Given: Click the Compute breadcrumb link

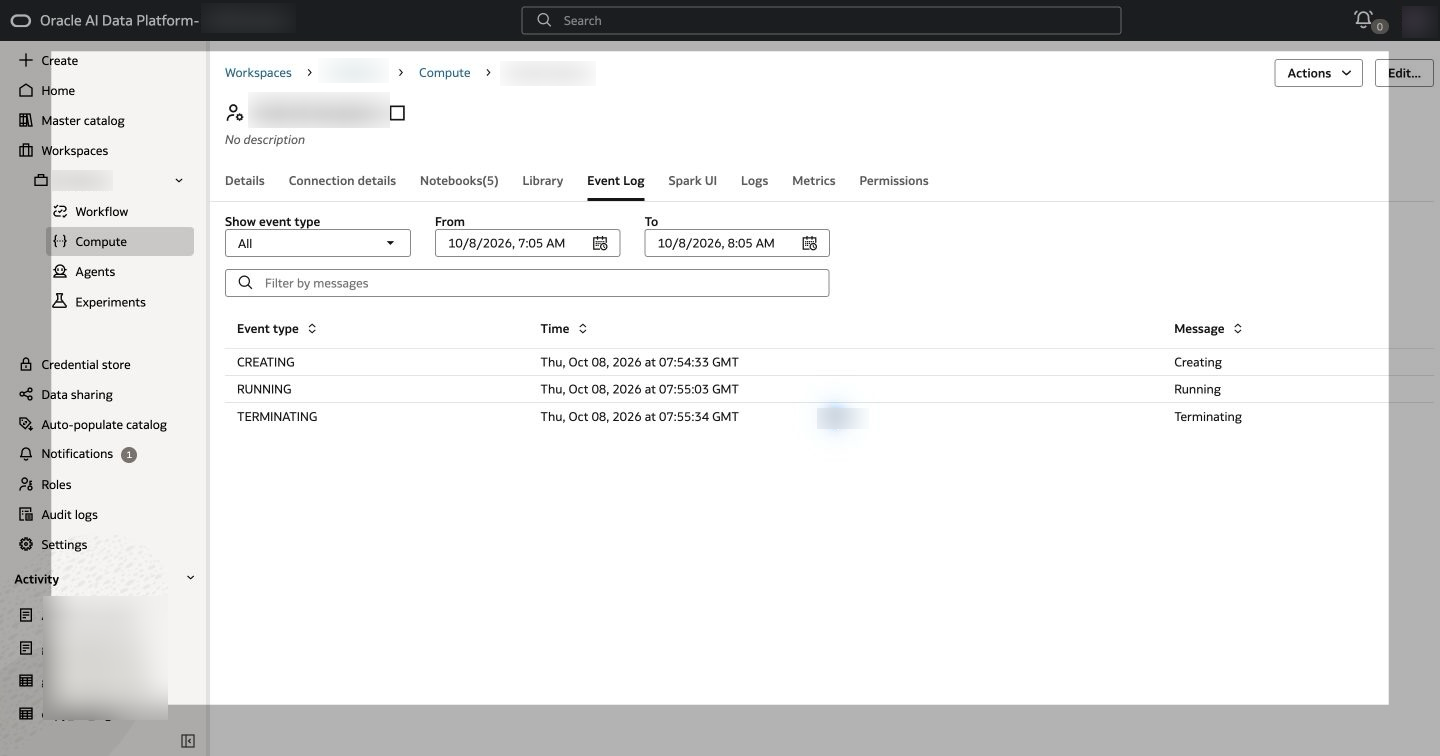Looking at the screenshot, I should tap(444, 73).
